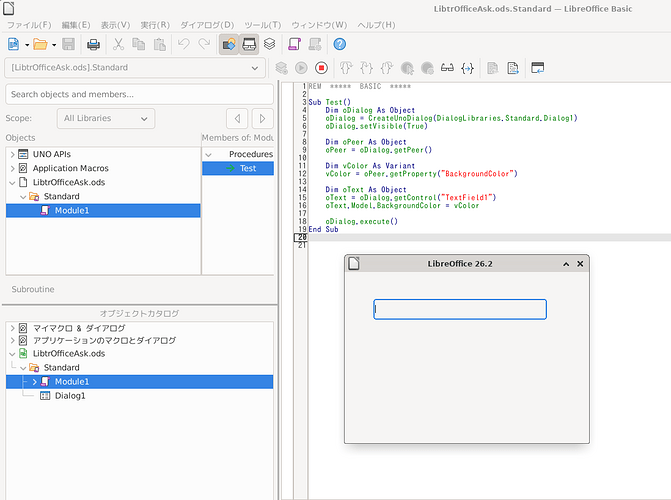Viewport: 671px width, 500px height.
Task: Select Dialog1 in the object catalog
Action: pyautogui.click(x=69, y=396)
